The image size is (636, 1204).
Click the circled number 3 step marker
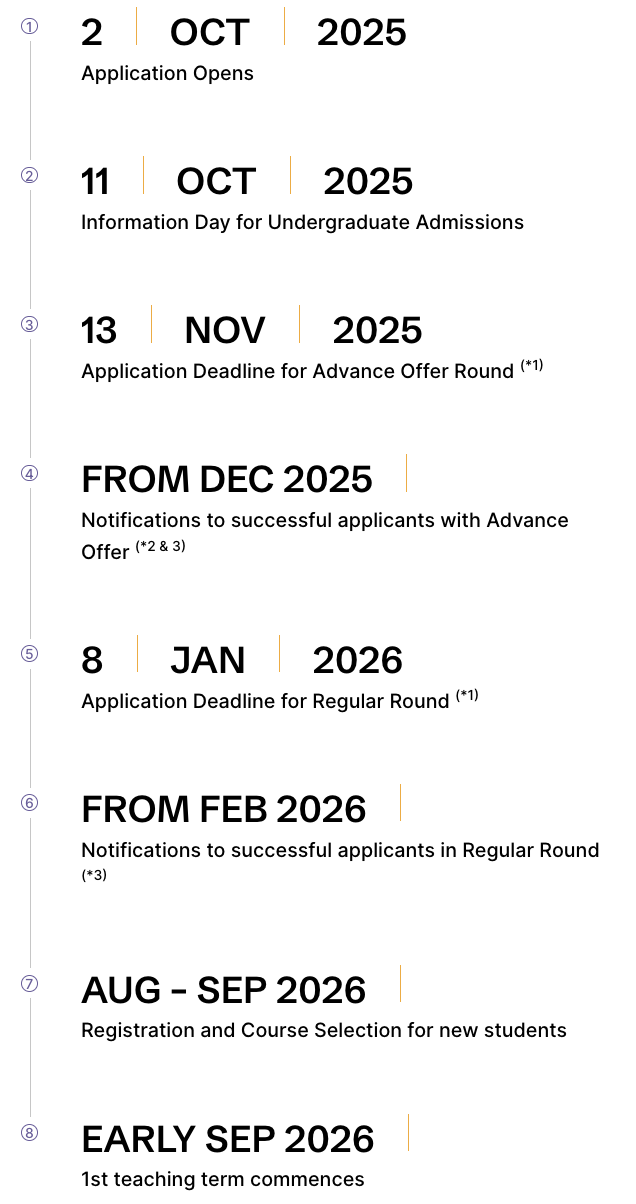pos(30,324)
